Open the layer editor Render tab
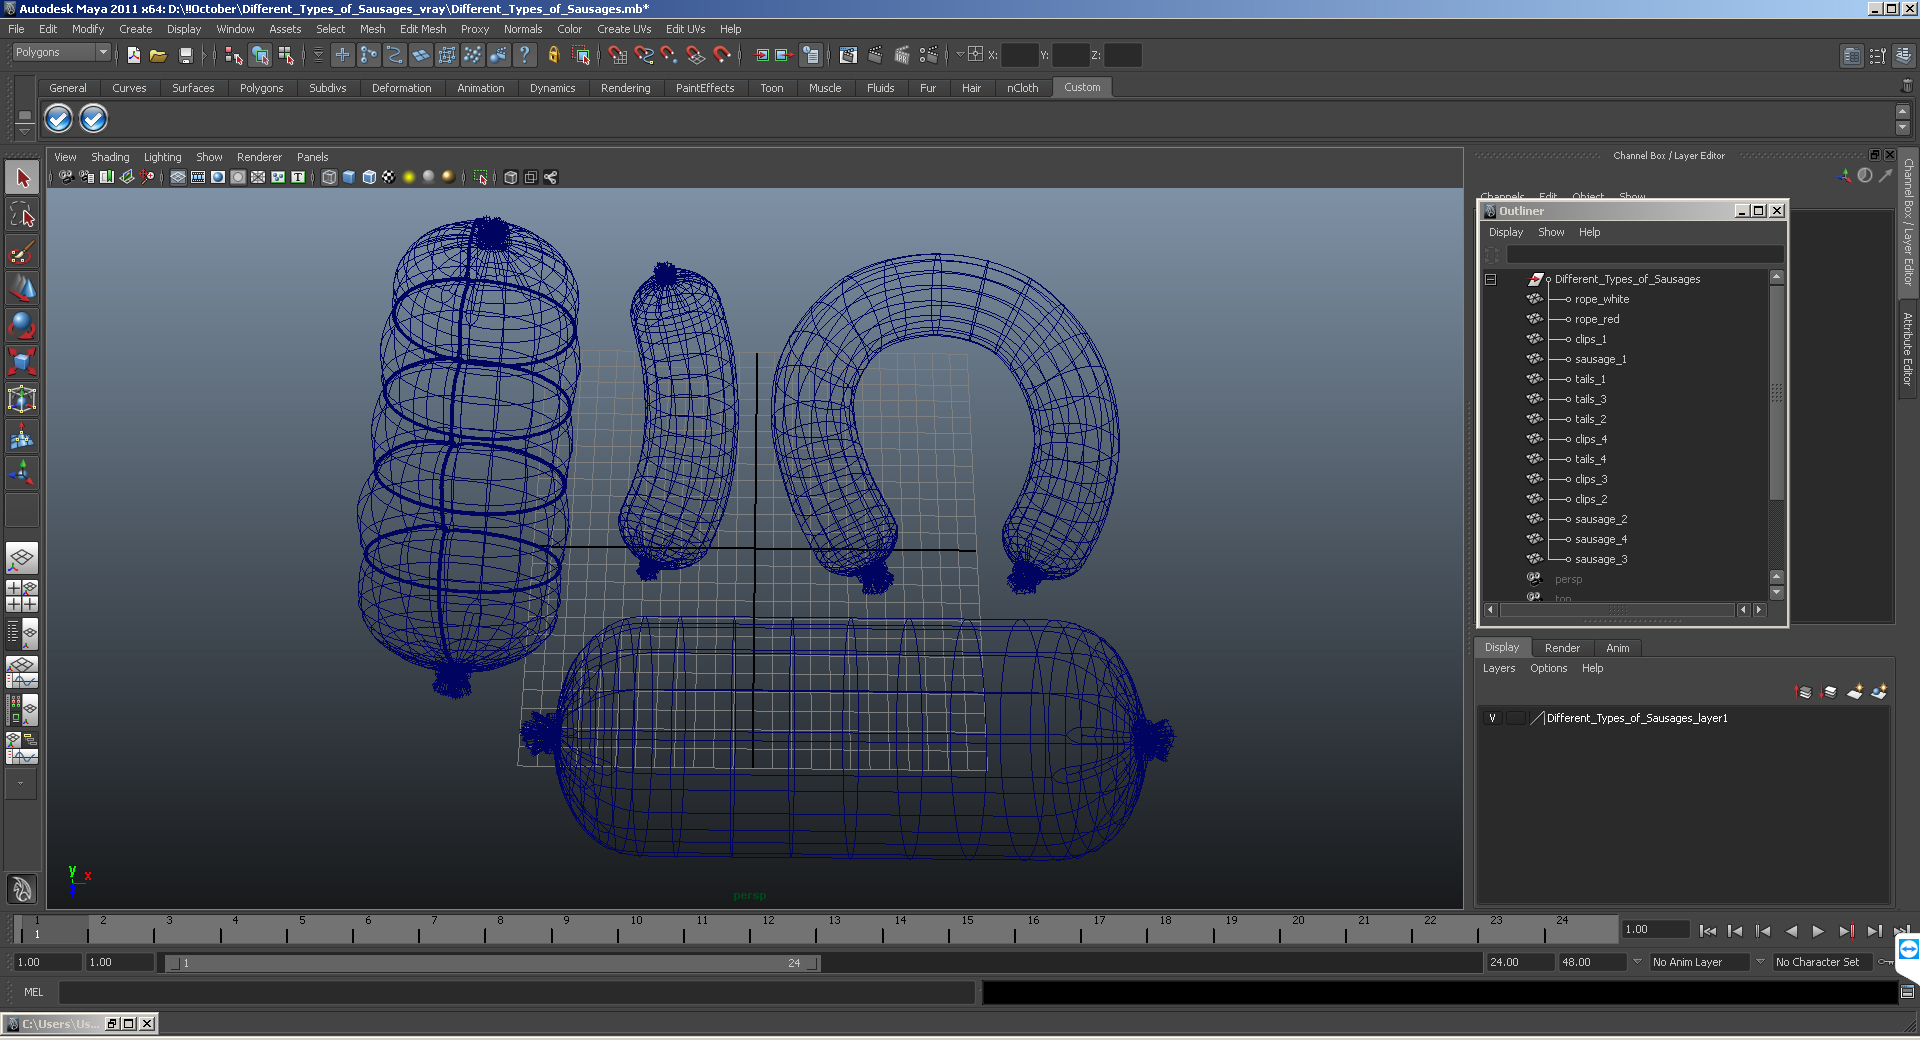The image size is (1920, 1040). [x=1562, y=648]
